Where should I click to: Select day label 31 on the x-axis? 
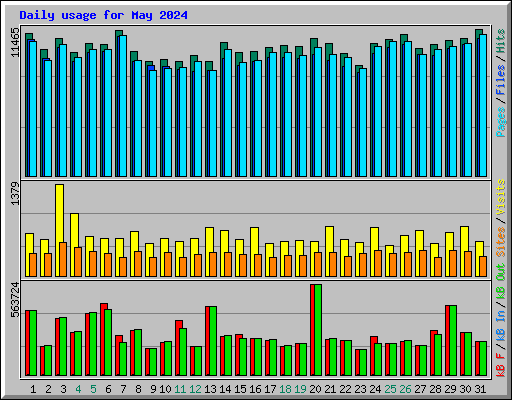[480, 389]
